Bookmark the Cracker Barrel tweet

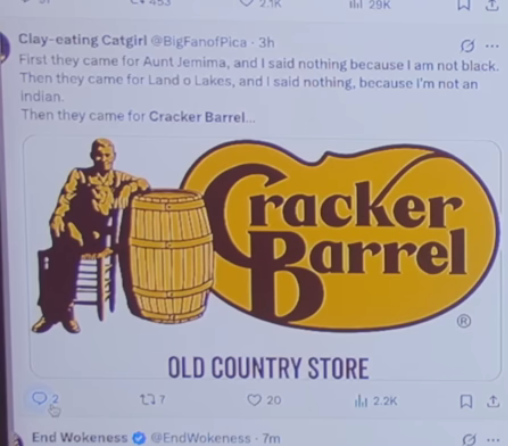pyautogui.click(x=466, y=401)
